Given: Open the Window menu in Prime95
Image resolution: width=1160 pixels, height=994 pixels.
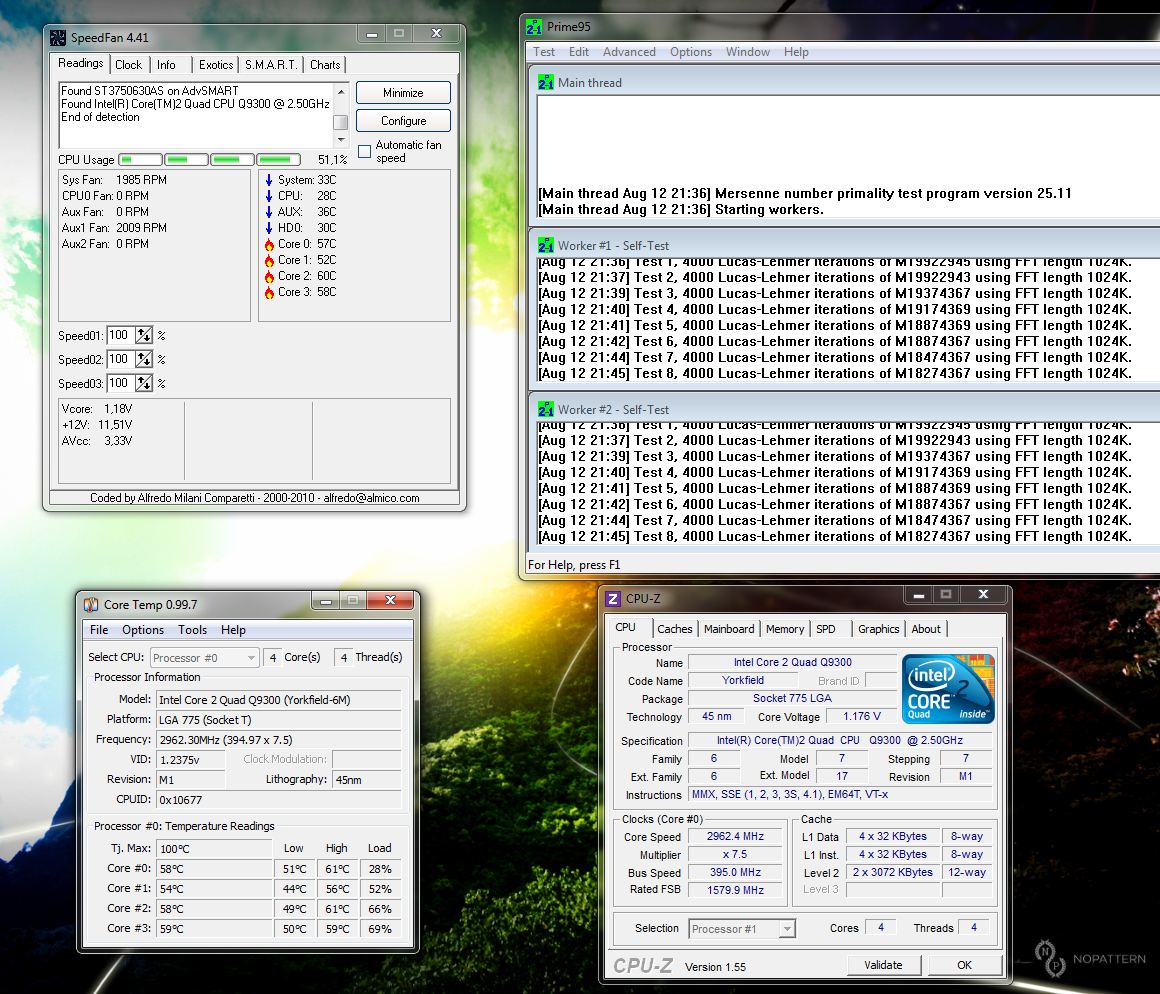Looking at the screenshot, I should [x=747, y=52].
